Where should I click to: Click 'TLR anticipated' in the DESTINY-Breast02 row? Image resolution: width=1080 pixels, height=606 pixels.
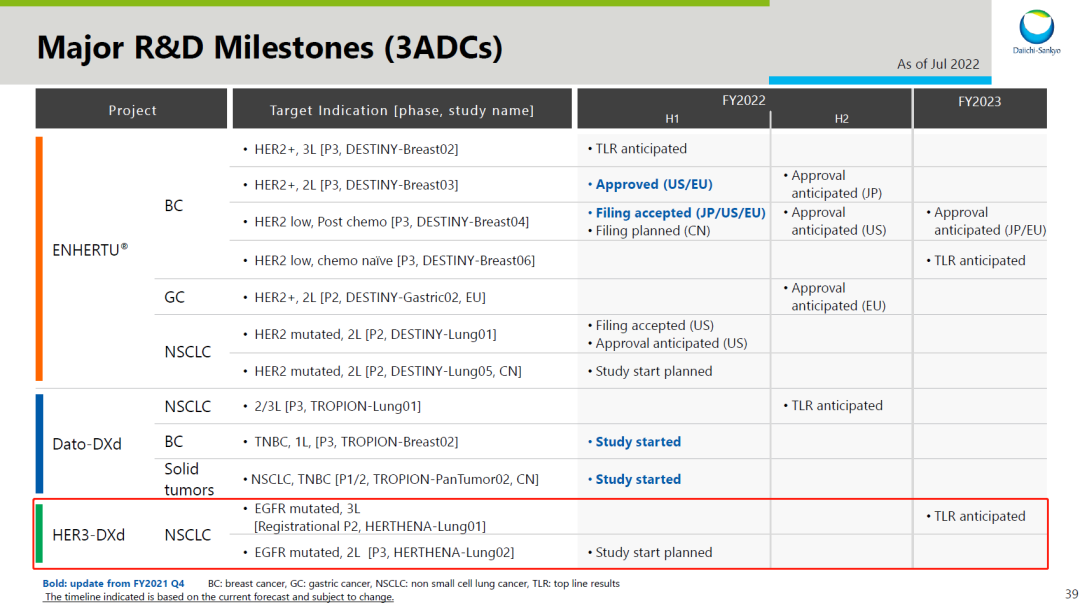coord(641,149)
